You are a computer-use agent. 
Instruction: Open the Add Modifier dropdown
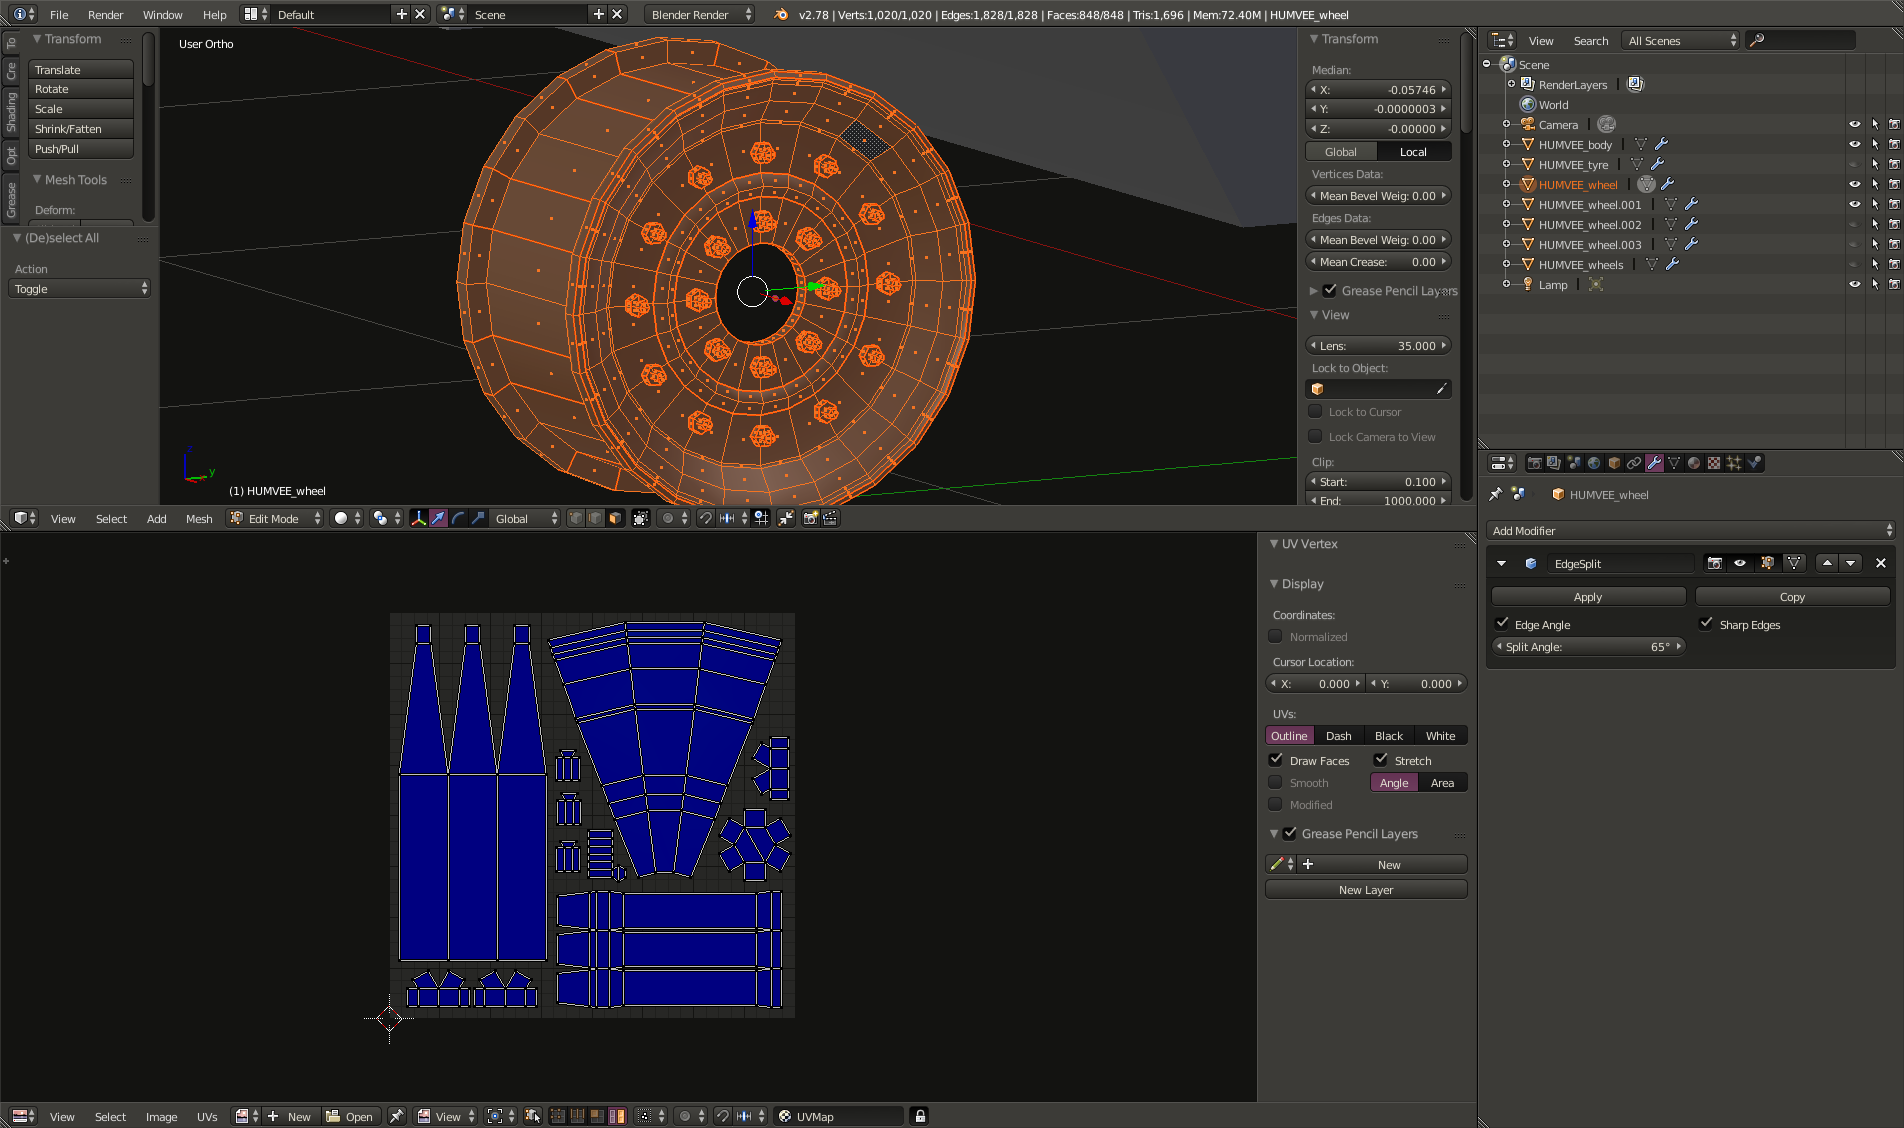(1690, 530)
